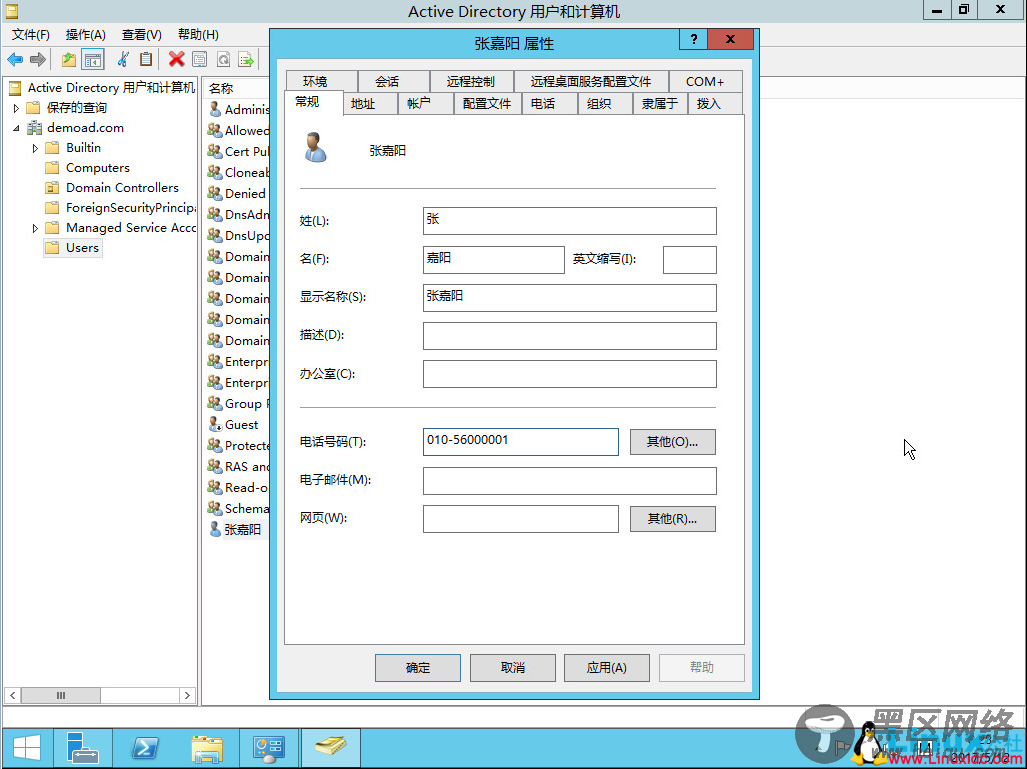Select the DnsAdmins group entry

pos(238,214)
